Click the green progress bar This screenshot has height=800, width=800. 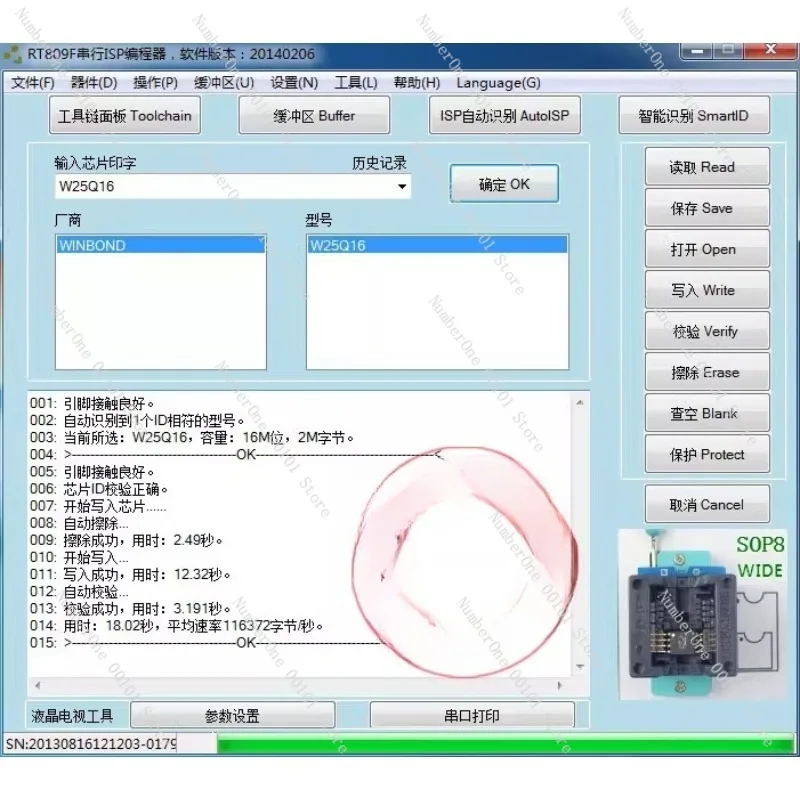[x=505, y=743]
